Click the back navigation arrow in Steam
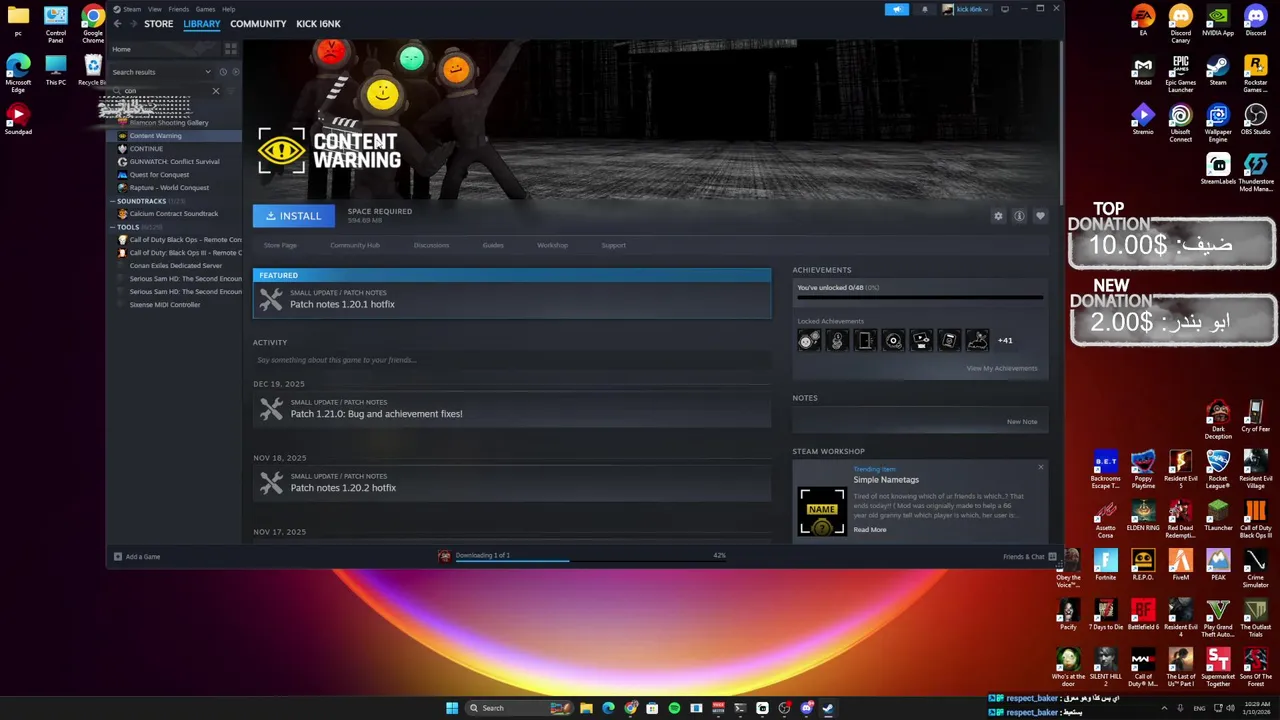 tap(118, 23)
